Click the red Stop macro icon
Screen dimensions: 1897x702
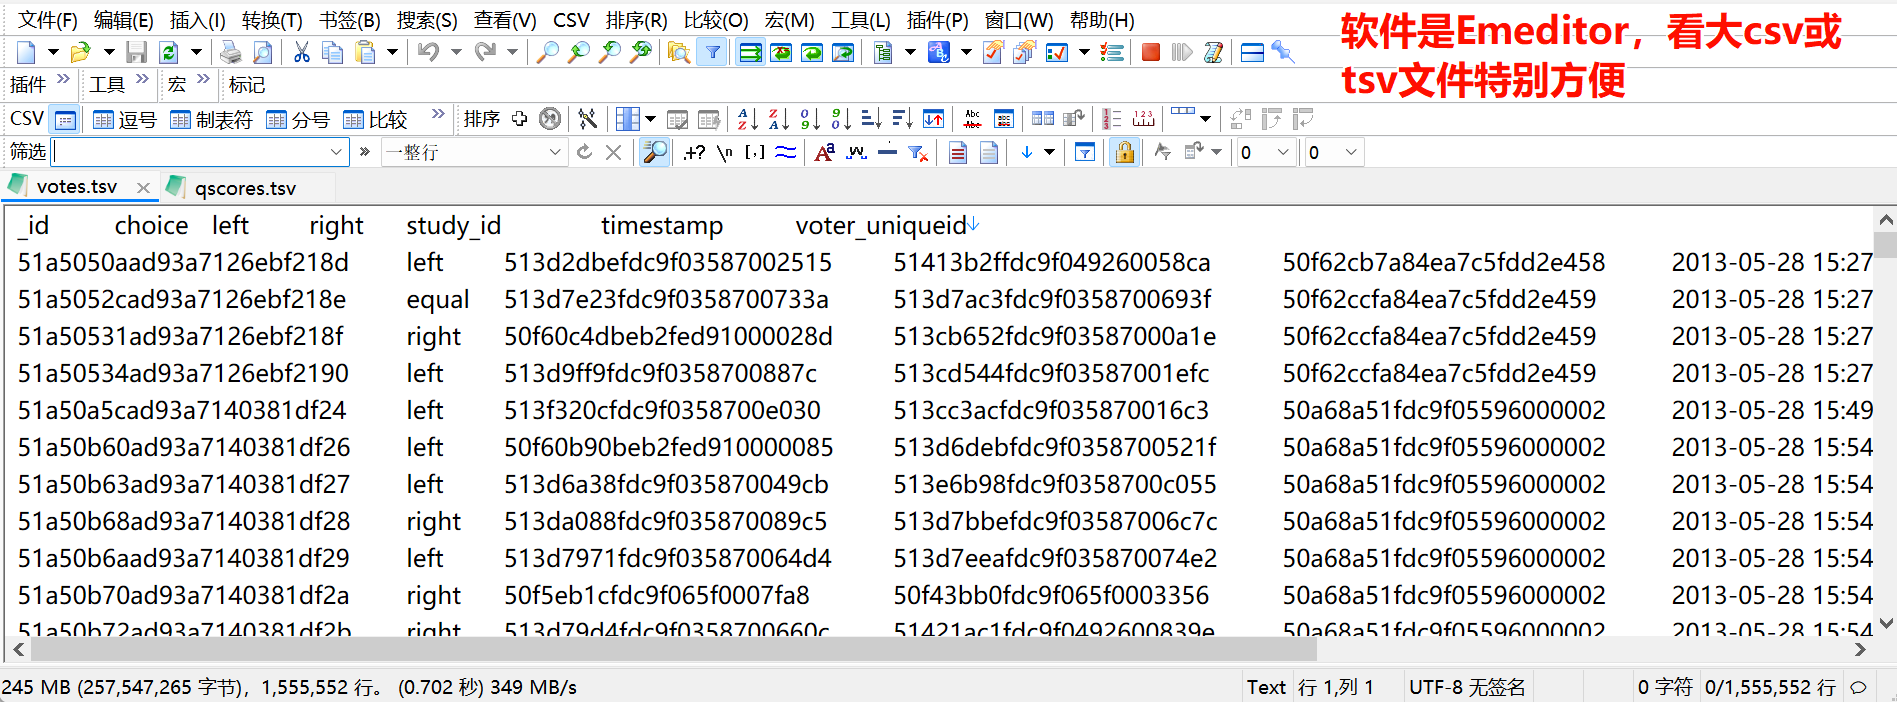pos(1151,52)
